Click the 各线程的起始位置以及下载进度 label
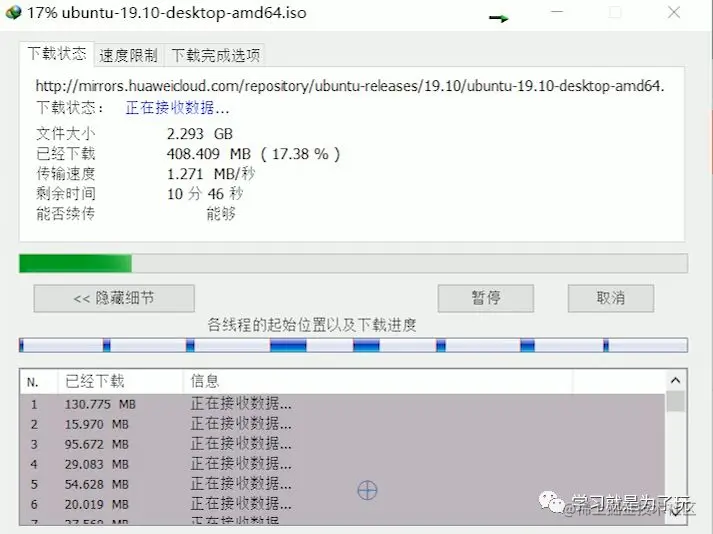The width and height of the screenshot is (713, 534). pos(312,325)
